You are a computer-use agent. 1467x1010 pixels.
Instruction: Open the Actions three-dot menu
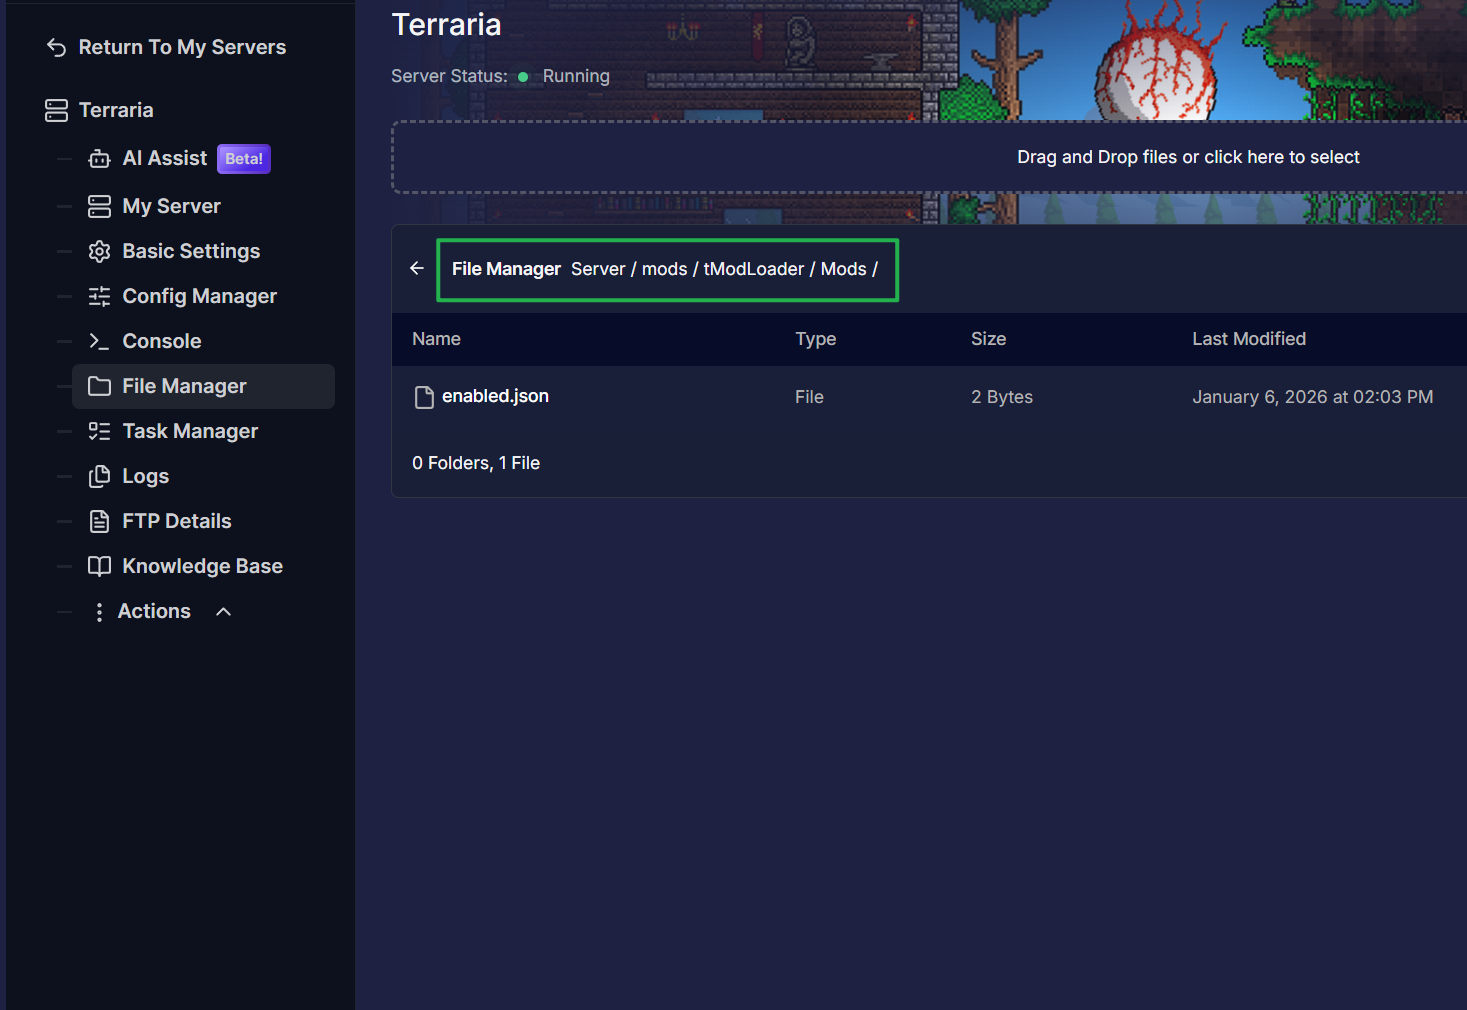[99, 612]
